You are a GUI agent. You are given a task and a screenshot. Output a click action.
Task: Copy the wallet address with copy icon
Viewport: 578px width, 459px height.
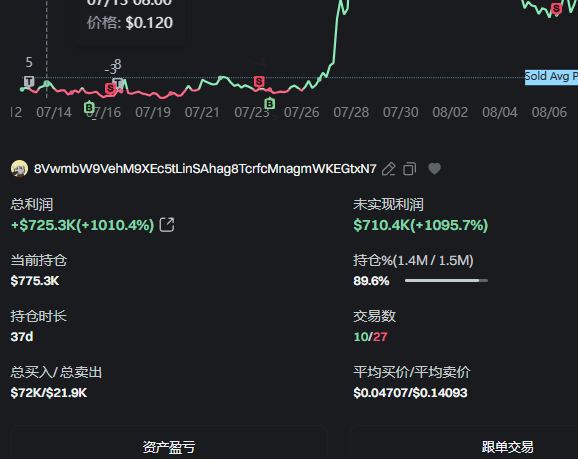coord(410,169)
